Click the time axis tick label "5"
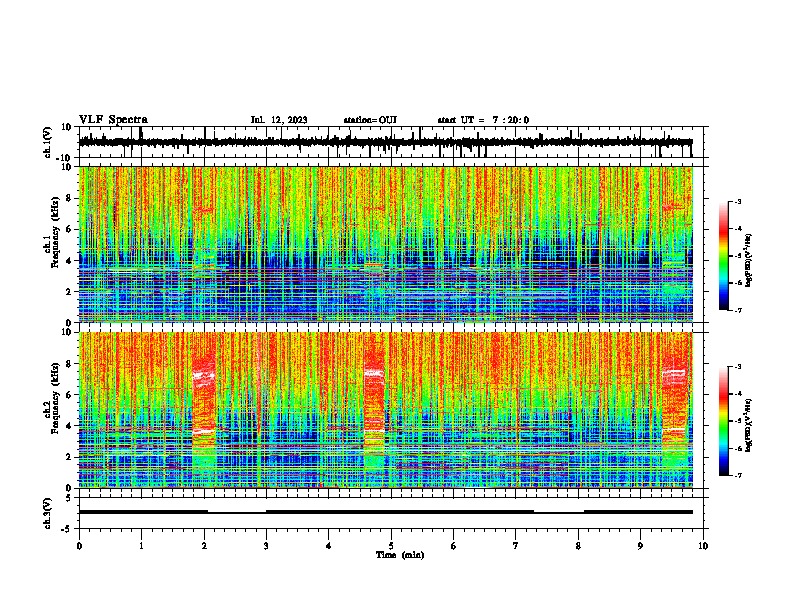The width and height of the screenshot is (792, 612). [x=391, y=546]
